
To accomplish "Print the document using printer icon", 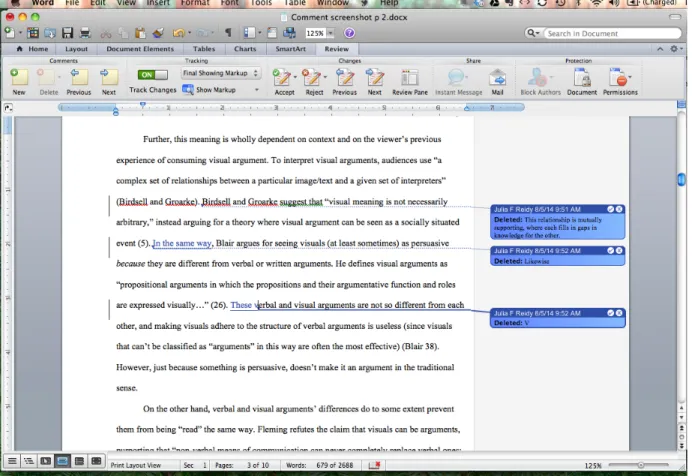I will click(85, 33).
